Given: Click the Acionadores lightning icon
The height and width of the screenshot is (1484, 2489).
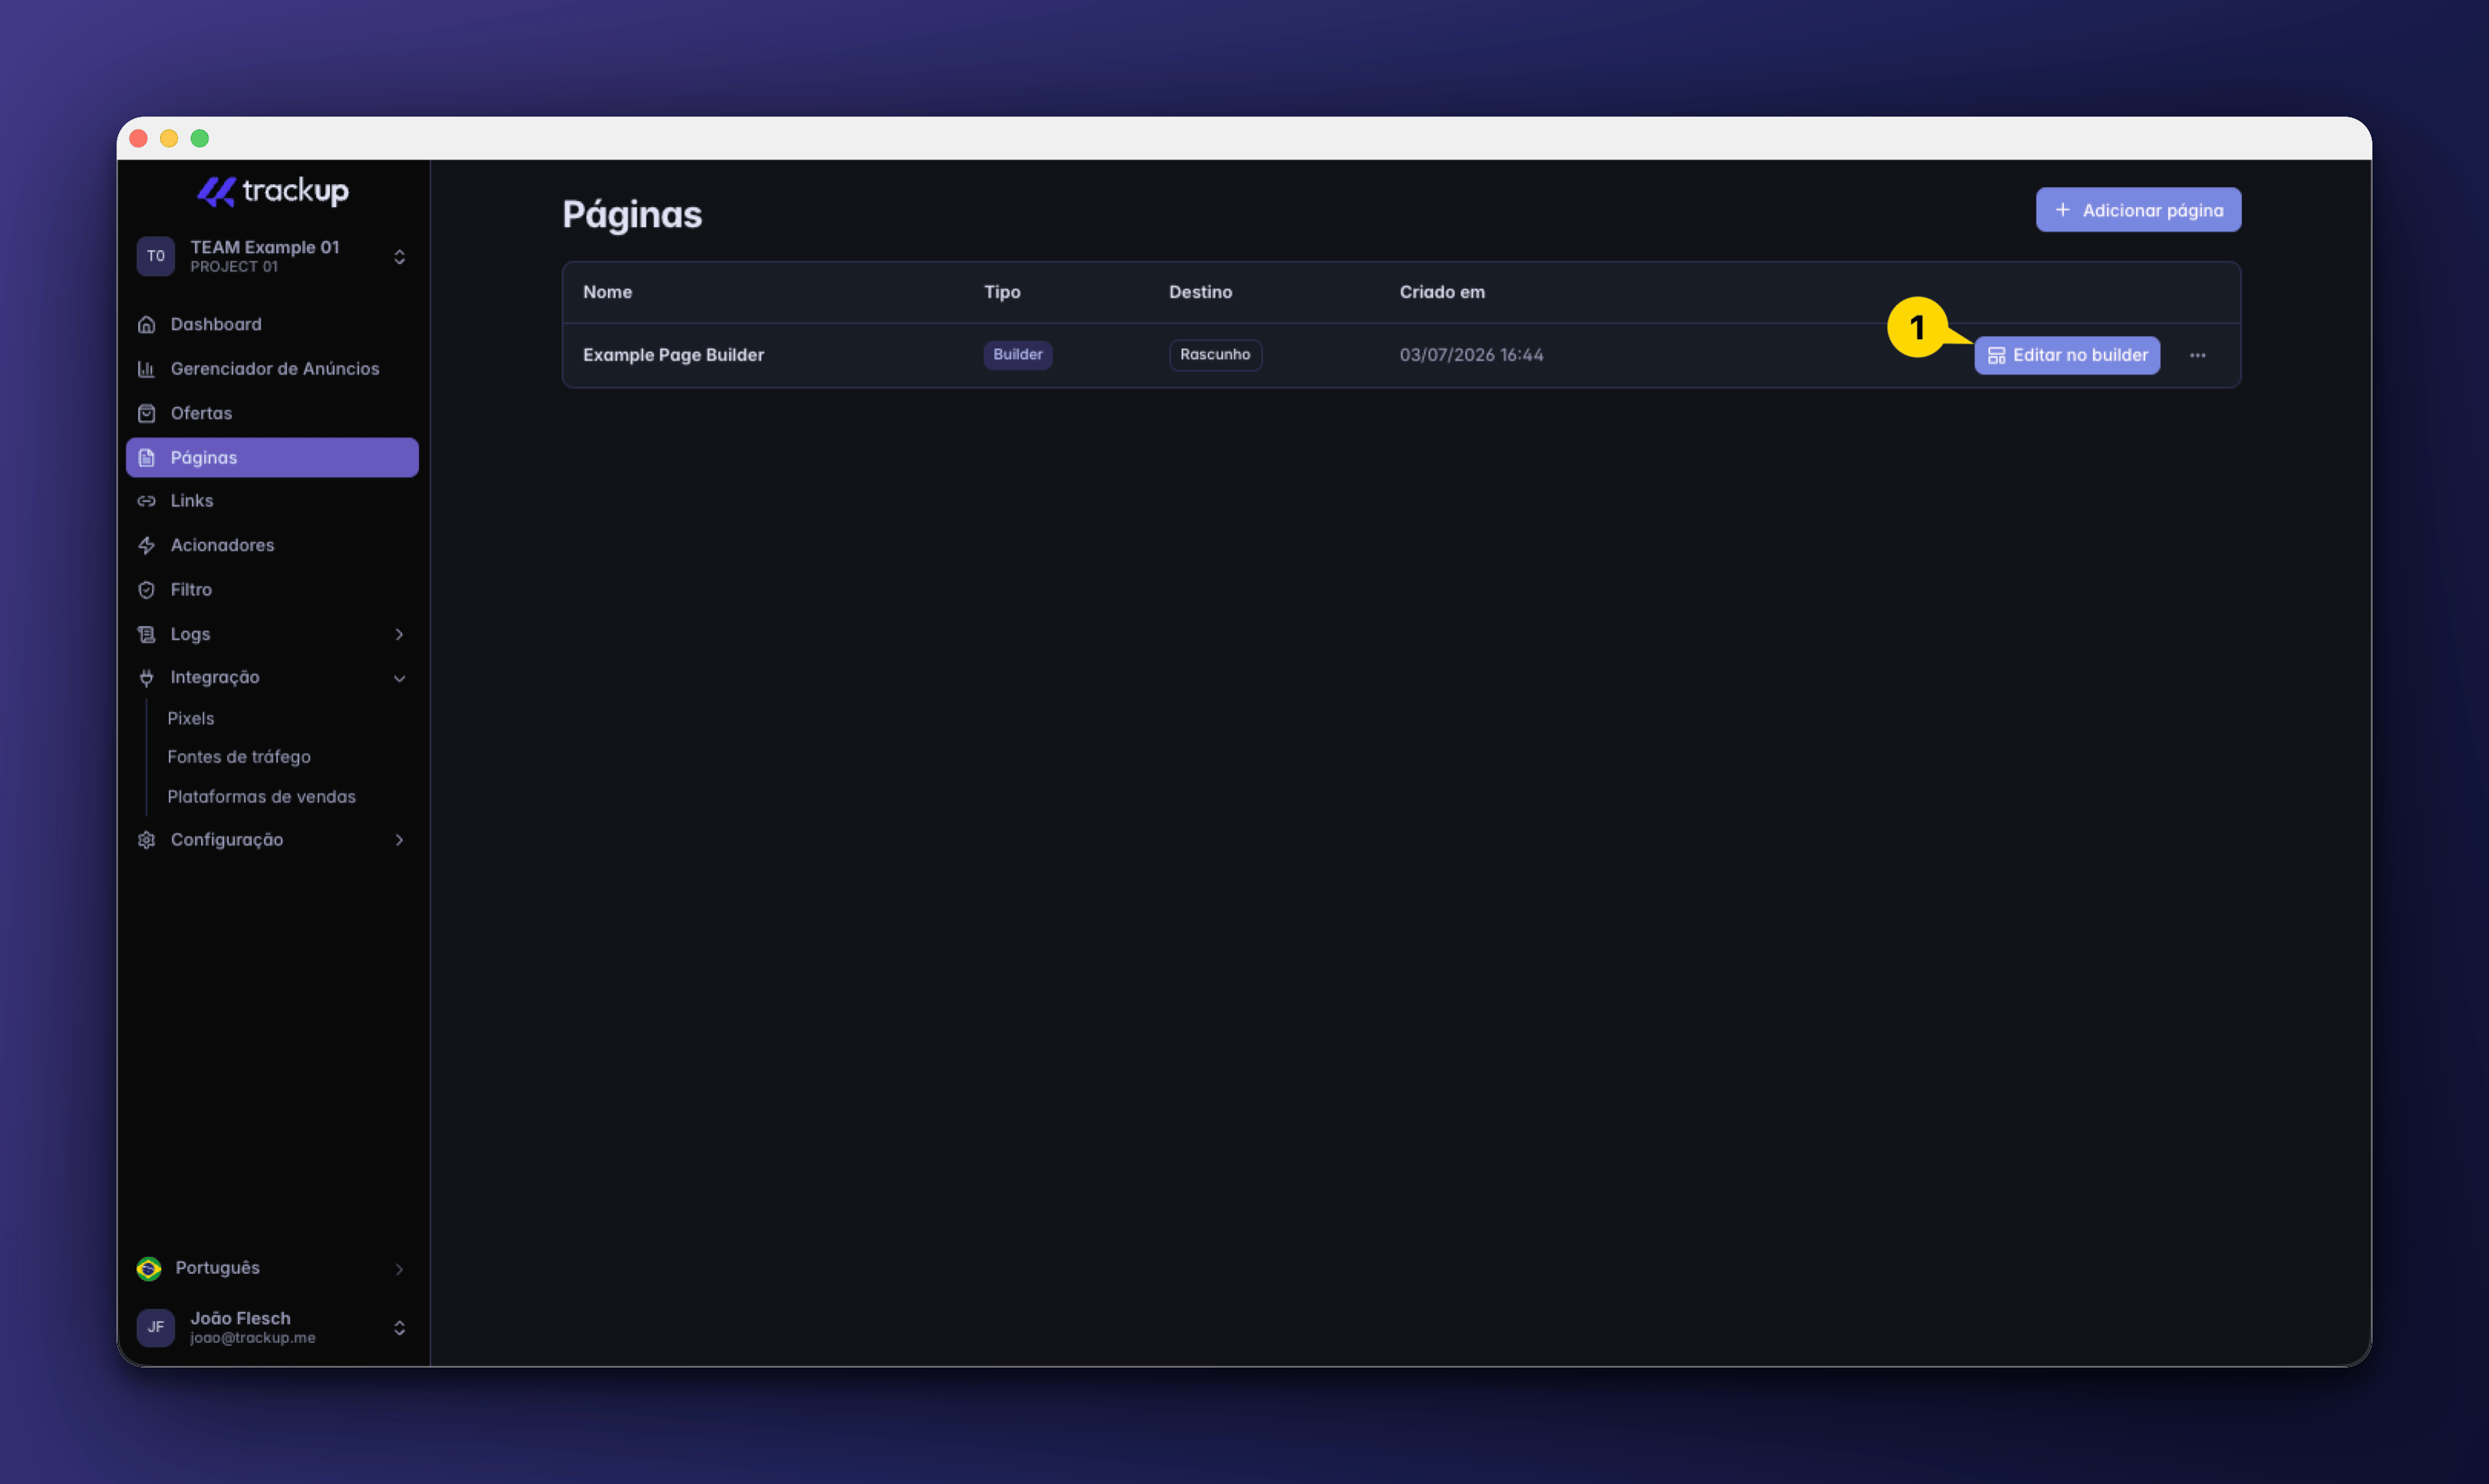Looking at the screenshot, I should click(146, 545).
